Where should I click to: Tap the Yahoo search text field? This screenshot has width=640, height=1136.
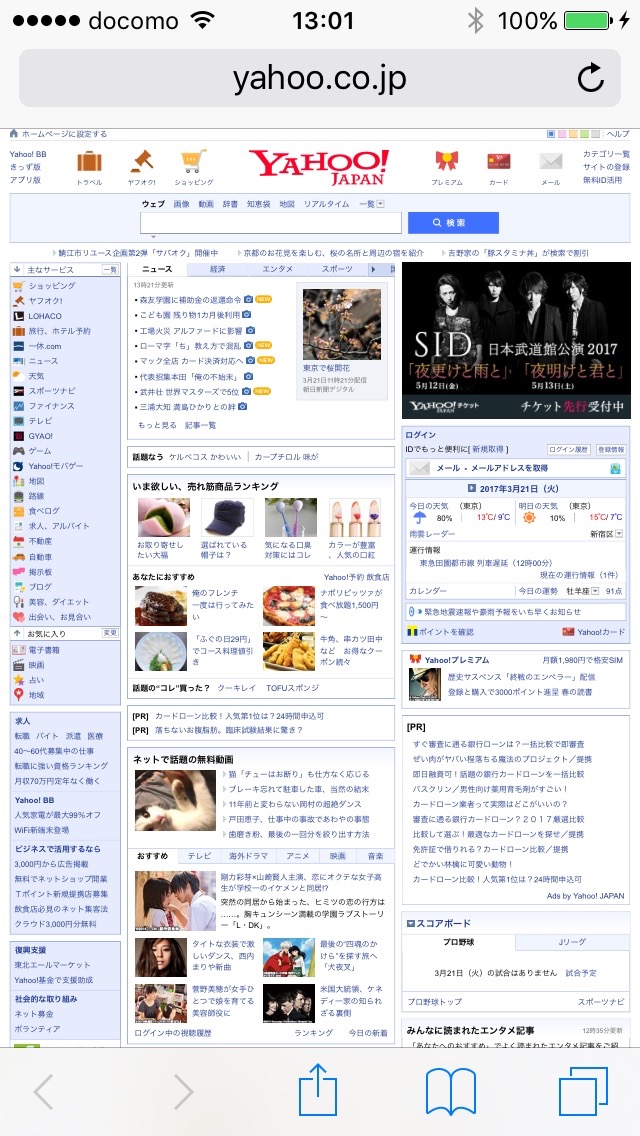[270, 223]
